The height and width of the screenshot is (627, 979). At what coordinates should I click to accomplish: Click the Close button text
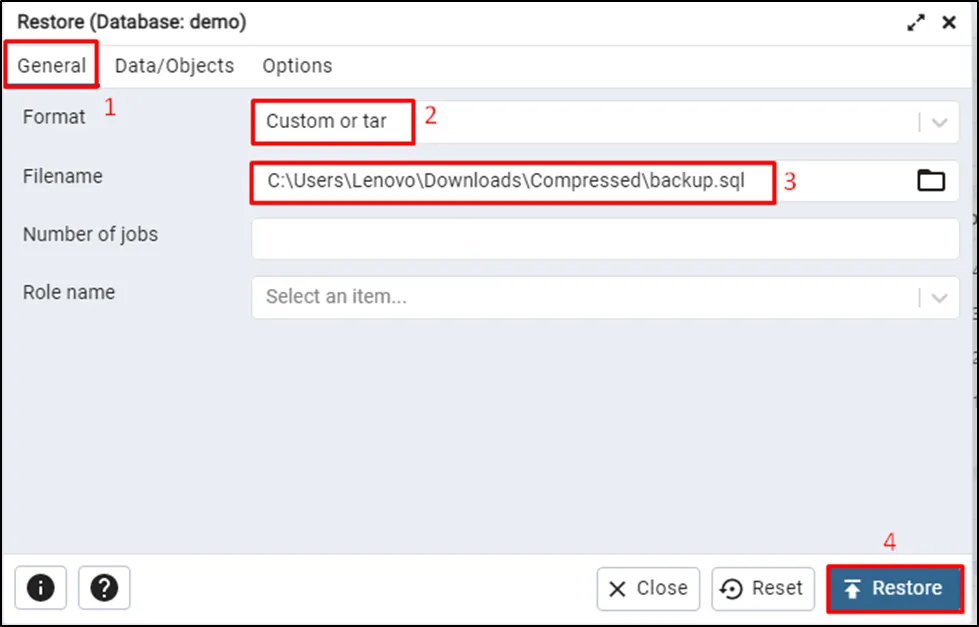(x=662, y=588)
